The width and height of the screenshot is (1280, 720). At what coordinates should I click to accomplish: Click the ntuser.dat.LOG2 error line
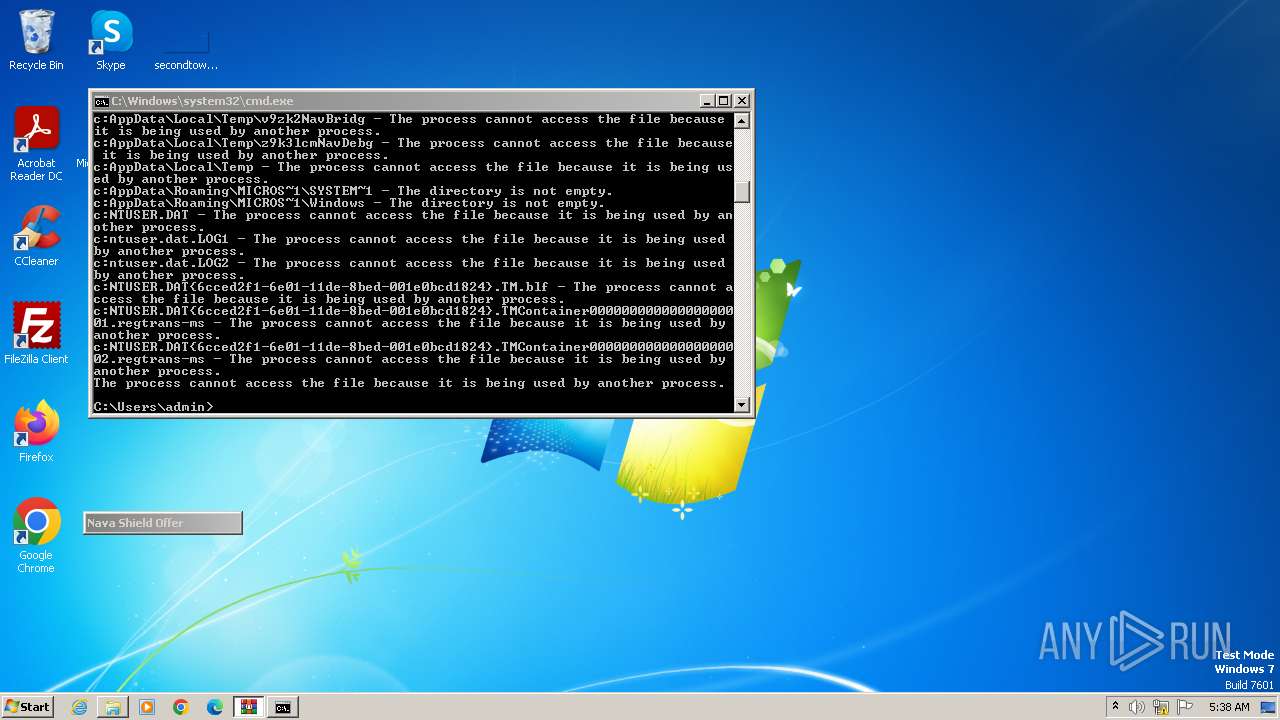click(413, 269)
